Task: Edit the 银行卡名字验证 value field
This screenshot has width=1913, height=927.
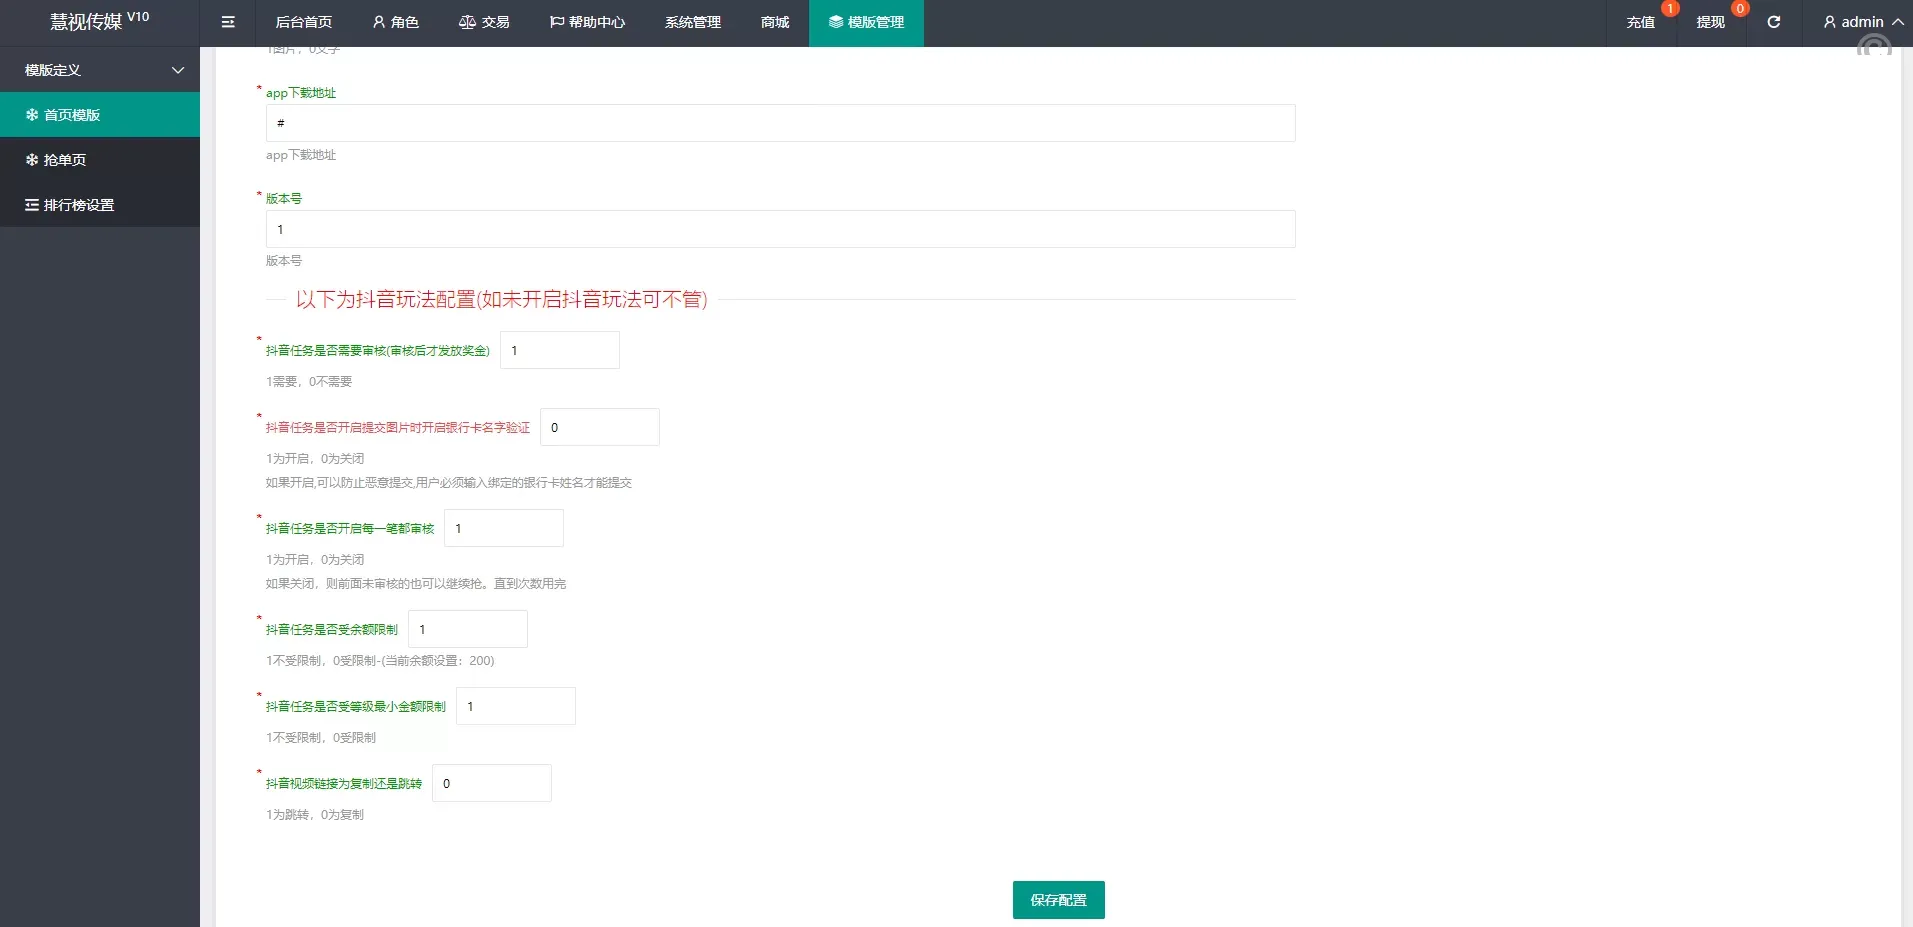Action: pos(599,427)
